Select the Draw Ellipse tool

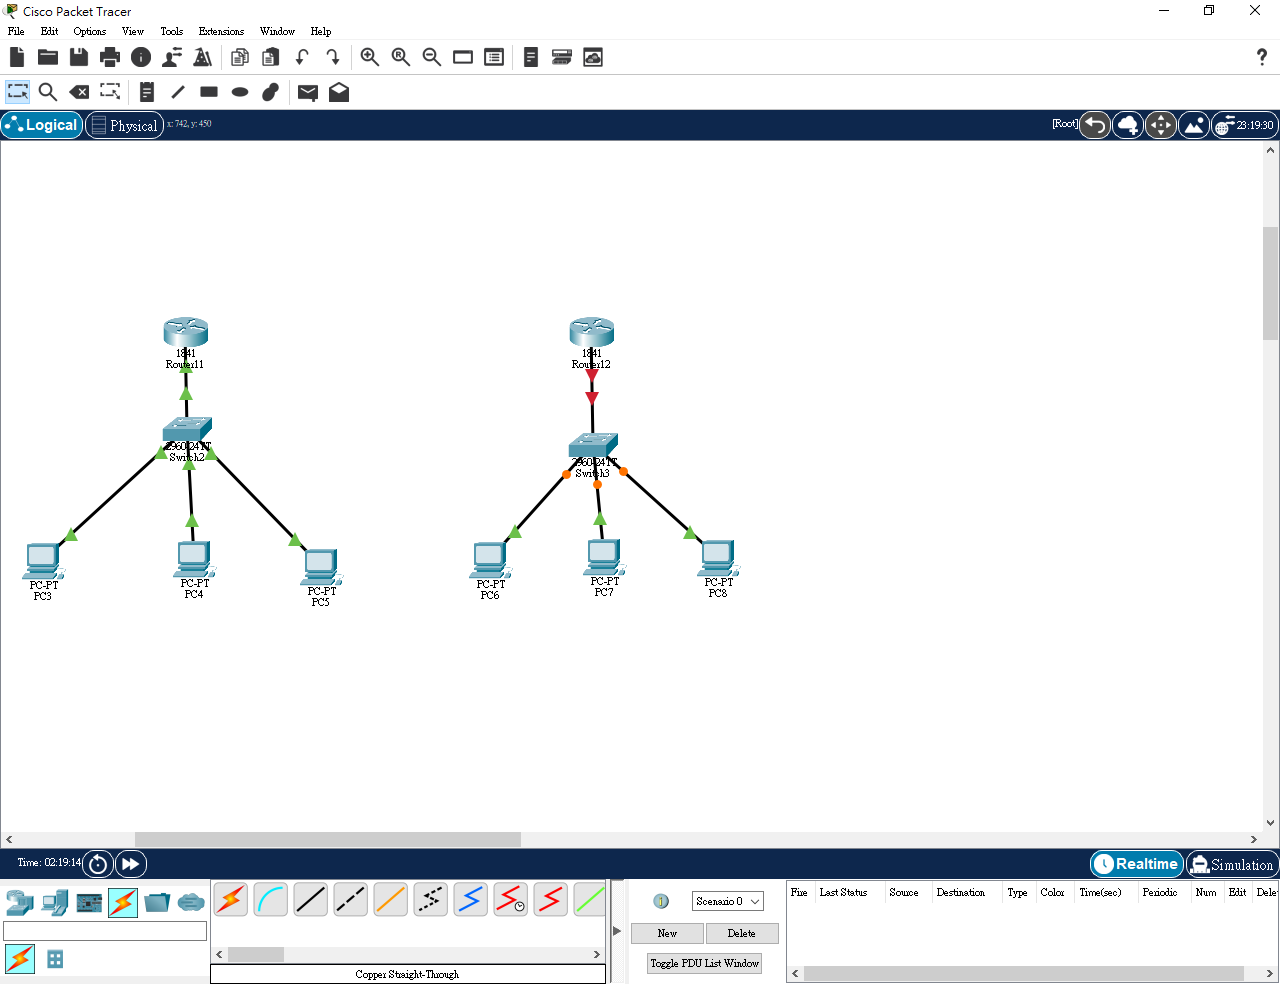[x=240, y=92]
